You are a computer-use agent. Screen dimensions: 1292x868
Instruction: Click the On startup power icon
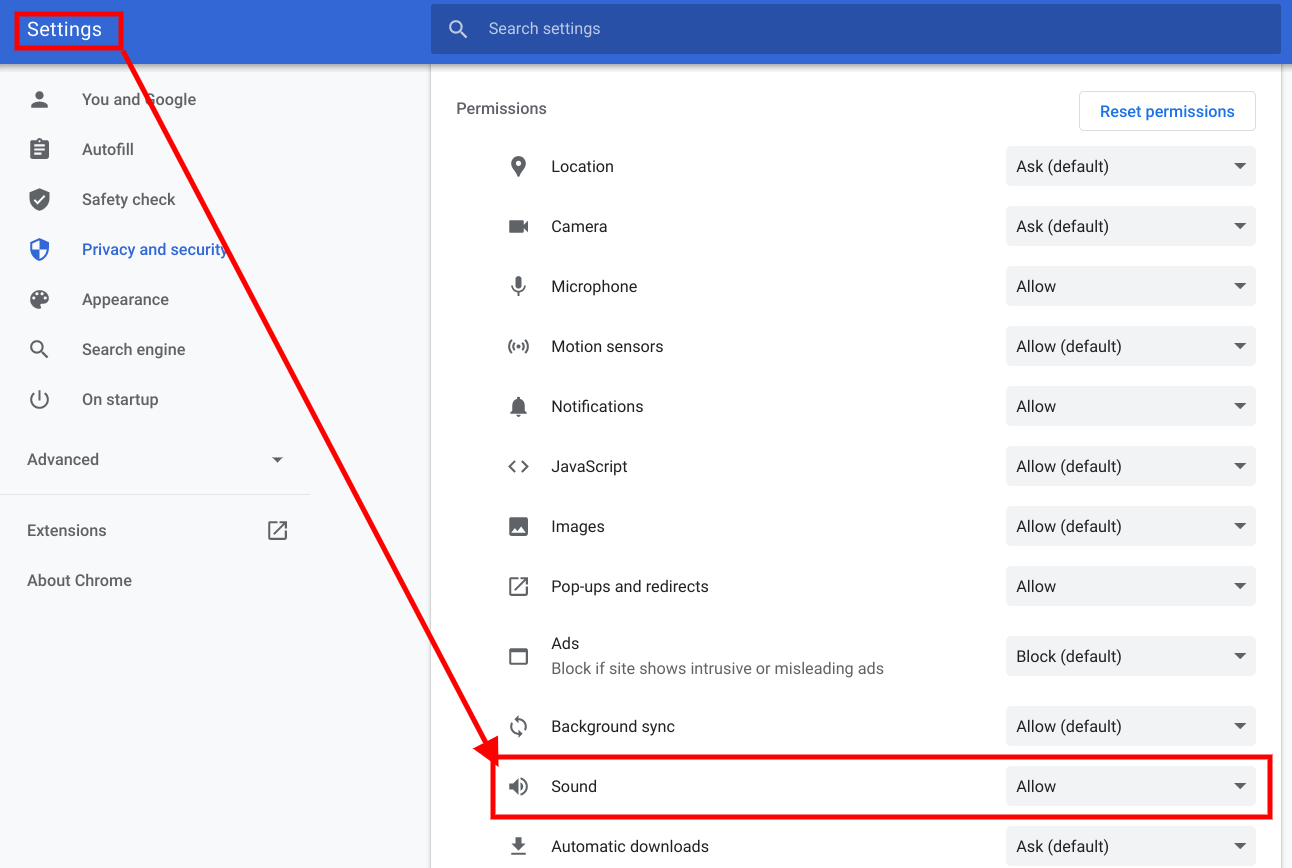click(x=39, y=399)
